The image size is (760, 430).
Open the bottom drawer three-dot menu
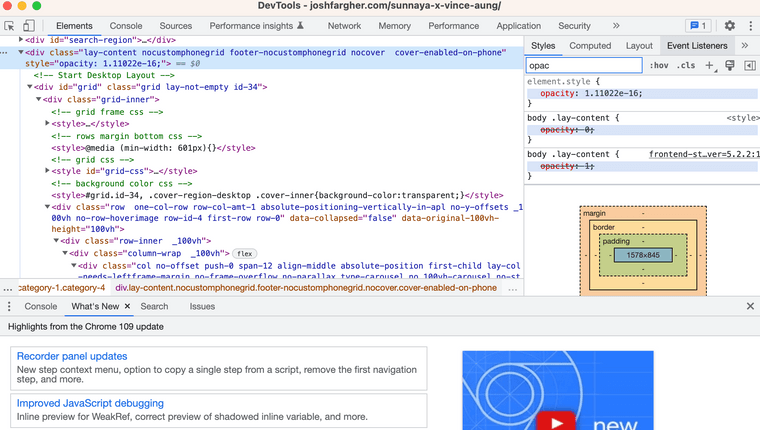tap(11, 307)
